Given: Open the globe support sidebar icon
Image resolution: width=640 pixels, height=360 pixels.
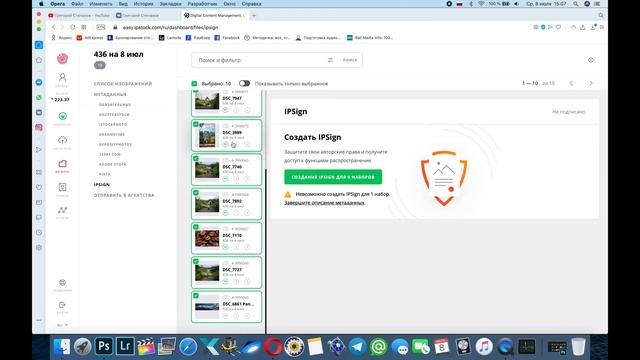Looking at the screenshot, I should pyautogui.click(x=62, y=282).
